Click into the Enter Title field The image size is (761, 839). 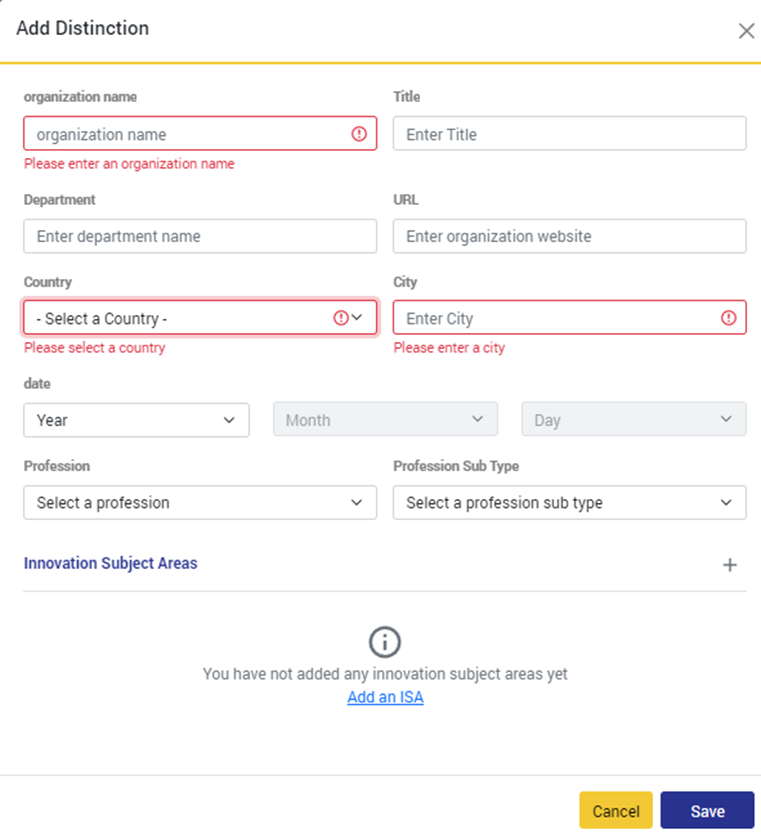(569, 134)
